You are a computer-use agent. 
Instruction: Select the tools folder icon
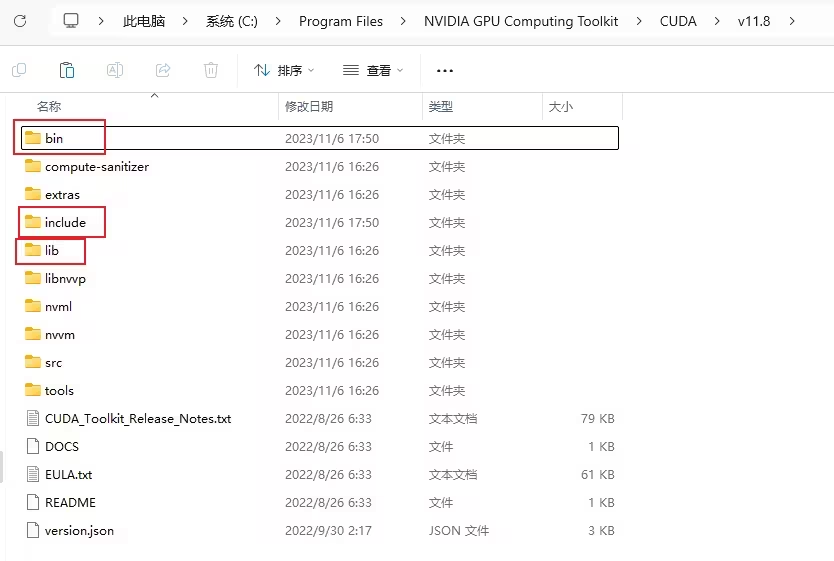(33, 390)
